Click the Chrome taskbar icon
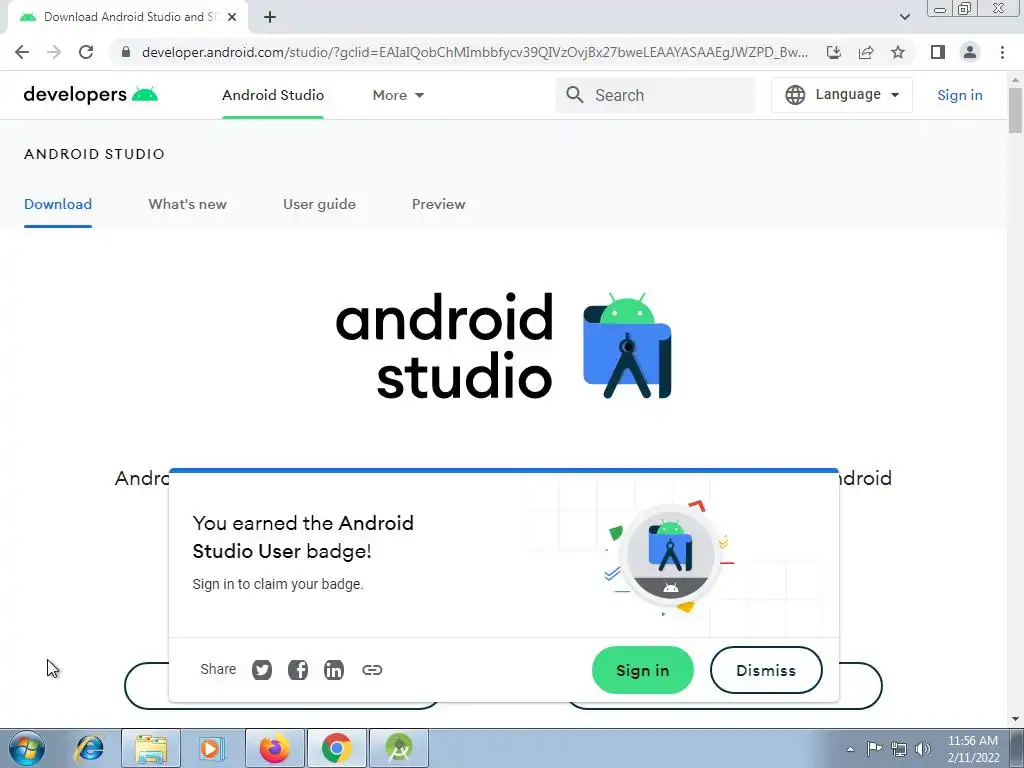The width and height of the screenshot is (1024, 768). (337, 748)
